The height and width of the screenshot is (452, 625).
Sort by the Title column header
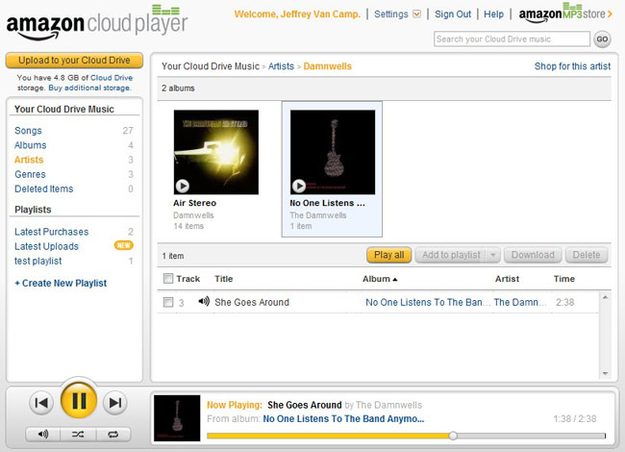point(224,279)
